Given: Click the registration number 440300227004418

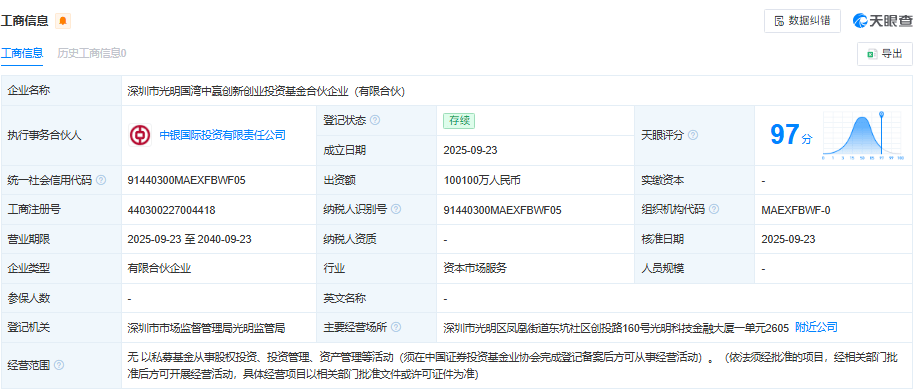Looking at the screenshot, I should (171, 210).
